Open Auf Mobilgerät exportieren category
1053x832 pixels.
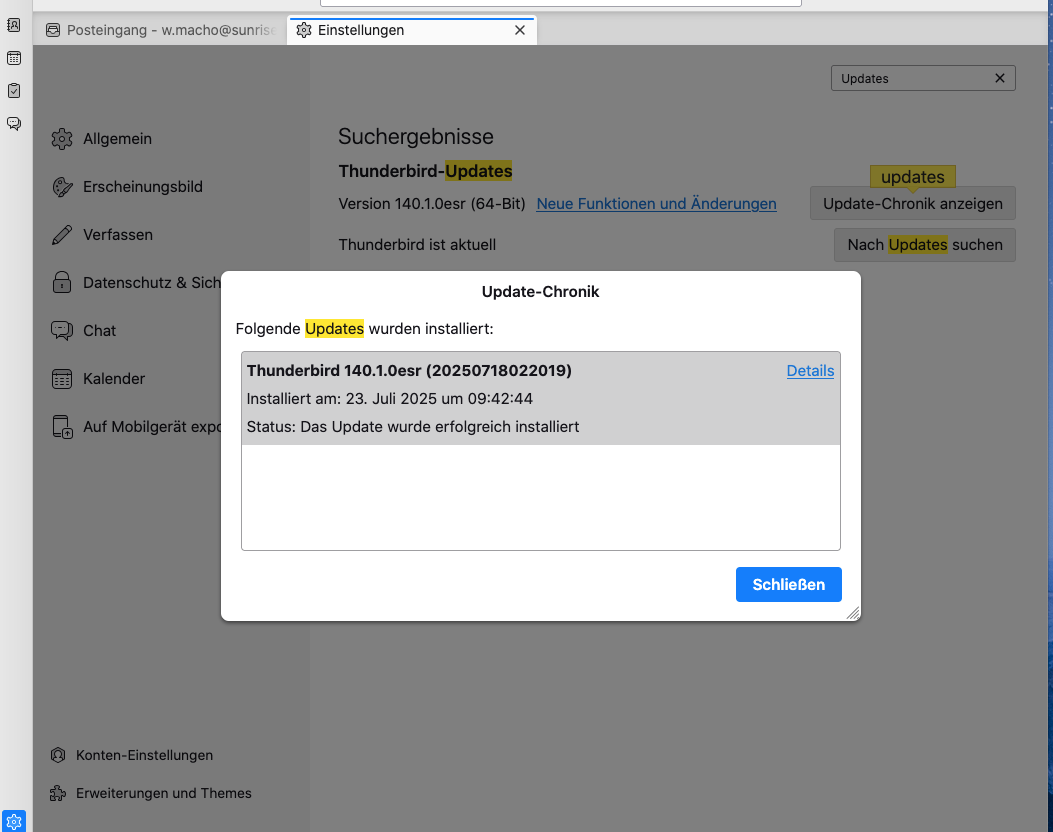pyautogui.click(x=136, y=427)
